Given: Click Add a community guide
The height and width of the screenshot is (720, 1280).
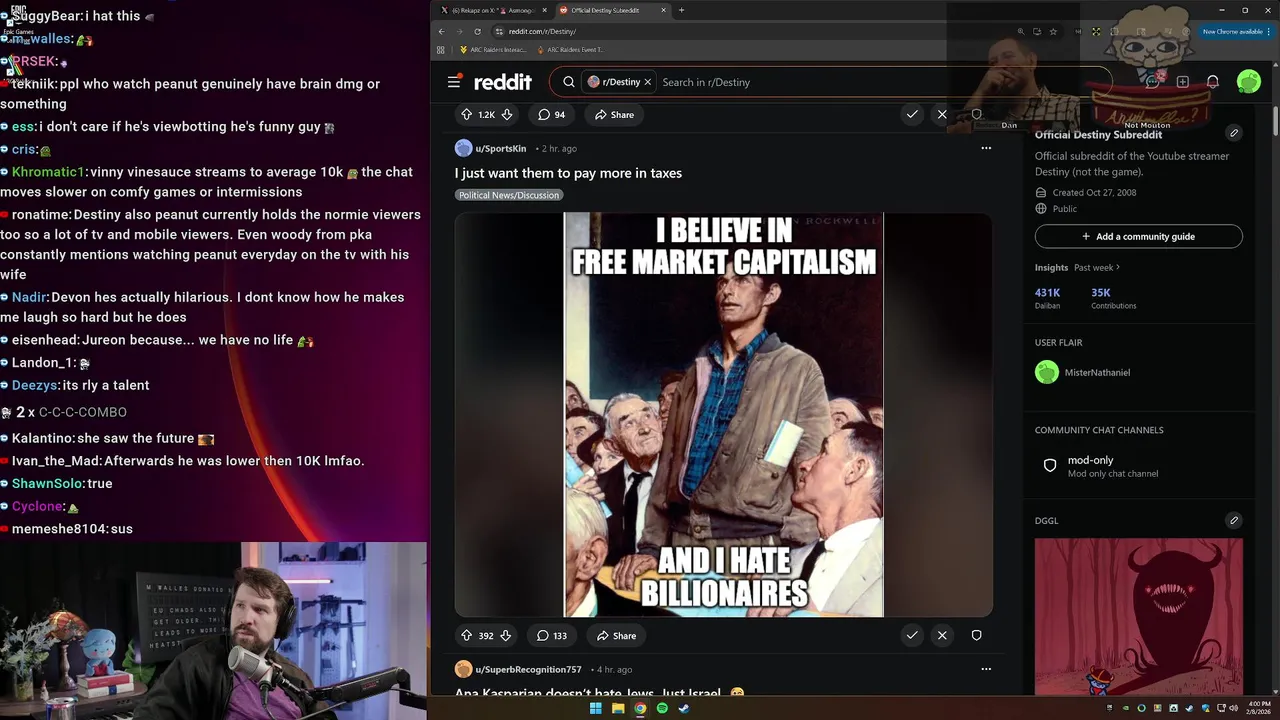Looking at the screenshot, I should click(1139, 236).
